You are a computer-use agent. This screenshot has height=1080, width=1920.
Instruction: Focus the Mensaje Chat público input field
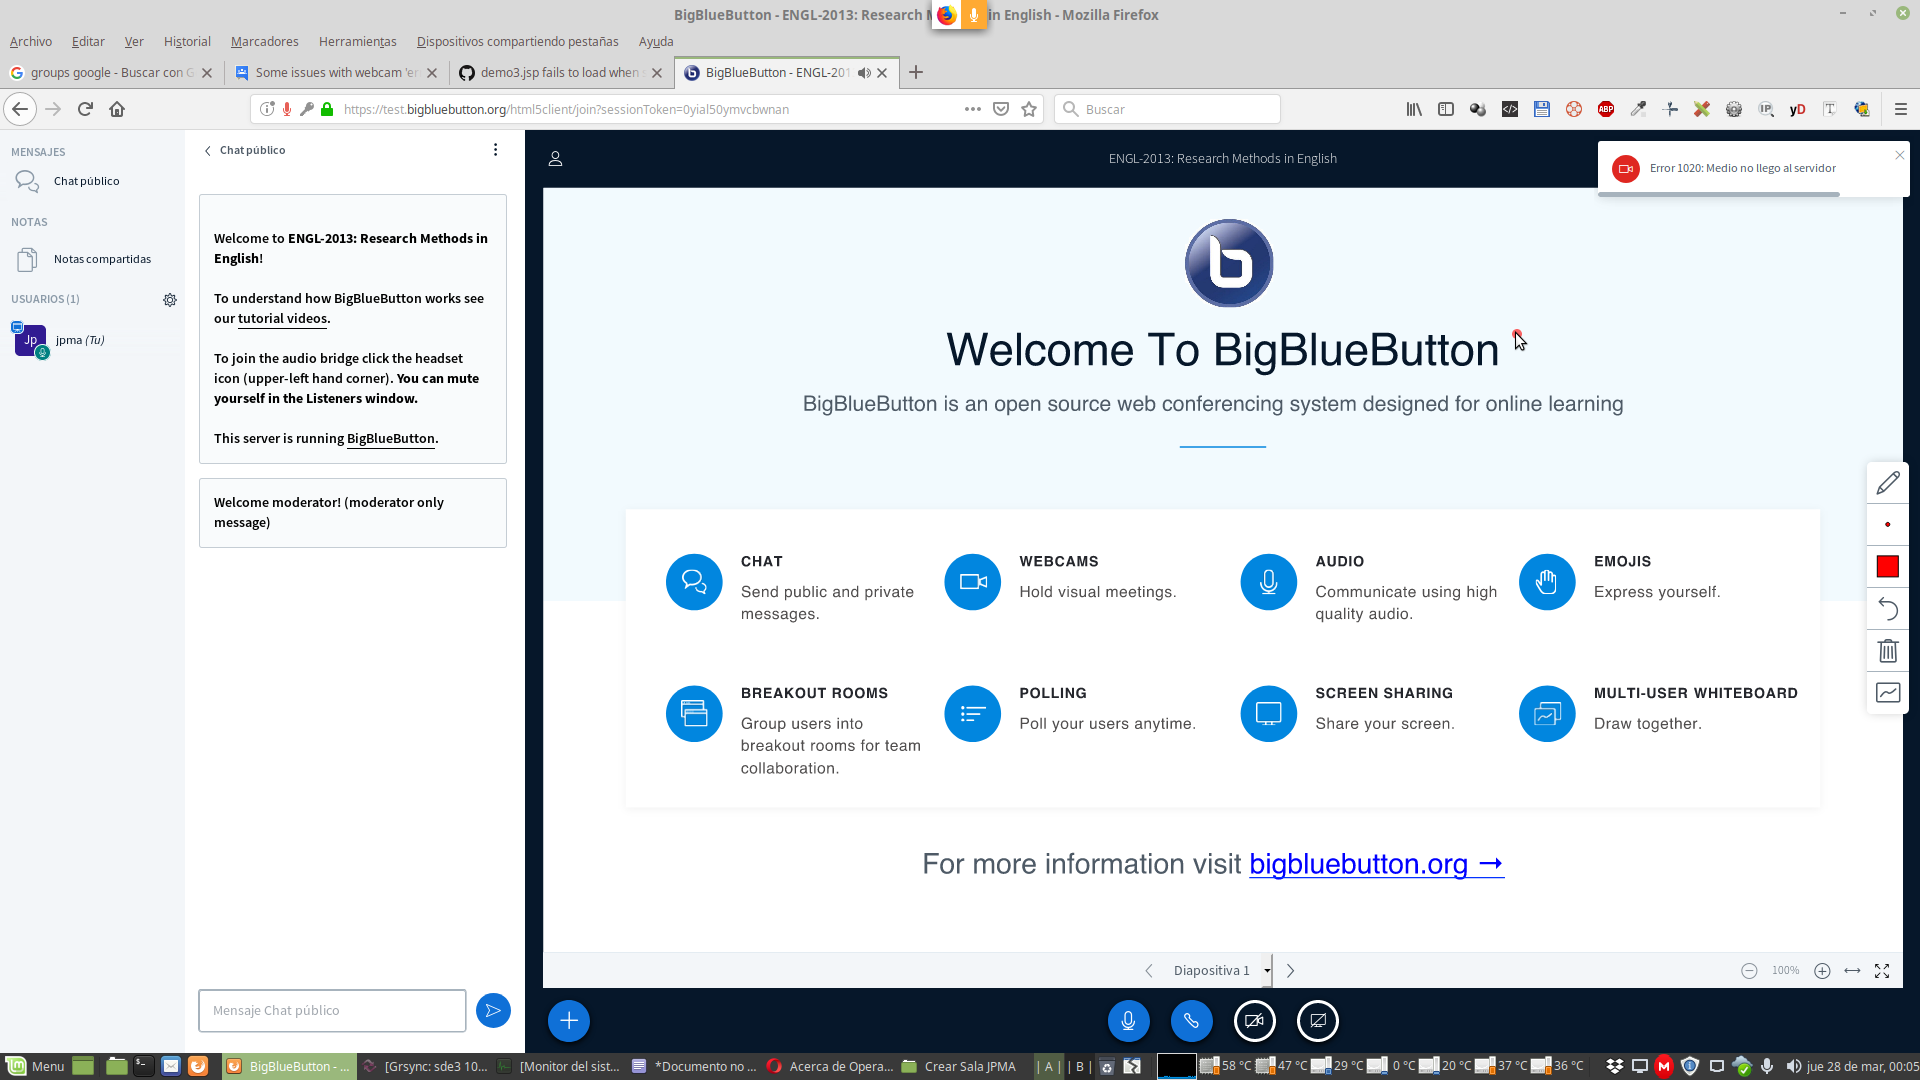tap(332, 1010)
